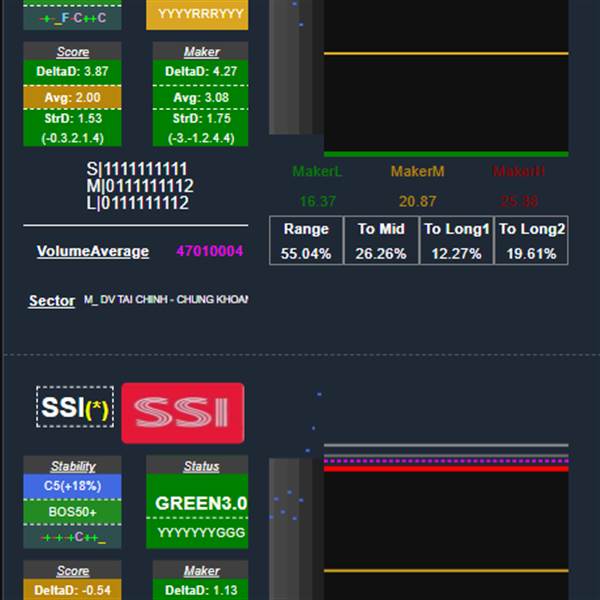
Task: Click Score header above DeltaD: 3.87
Action: point(73,52)
